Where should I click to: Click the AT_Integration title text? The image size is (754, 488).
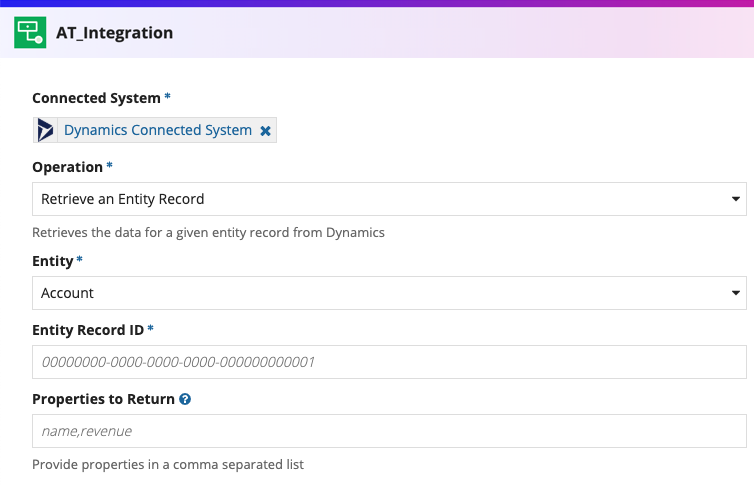point(114,33)
